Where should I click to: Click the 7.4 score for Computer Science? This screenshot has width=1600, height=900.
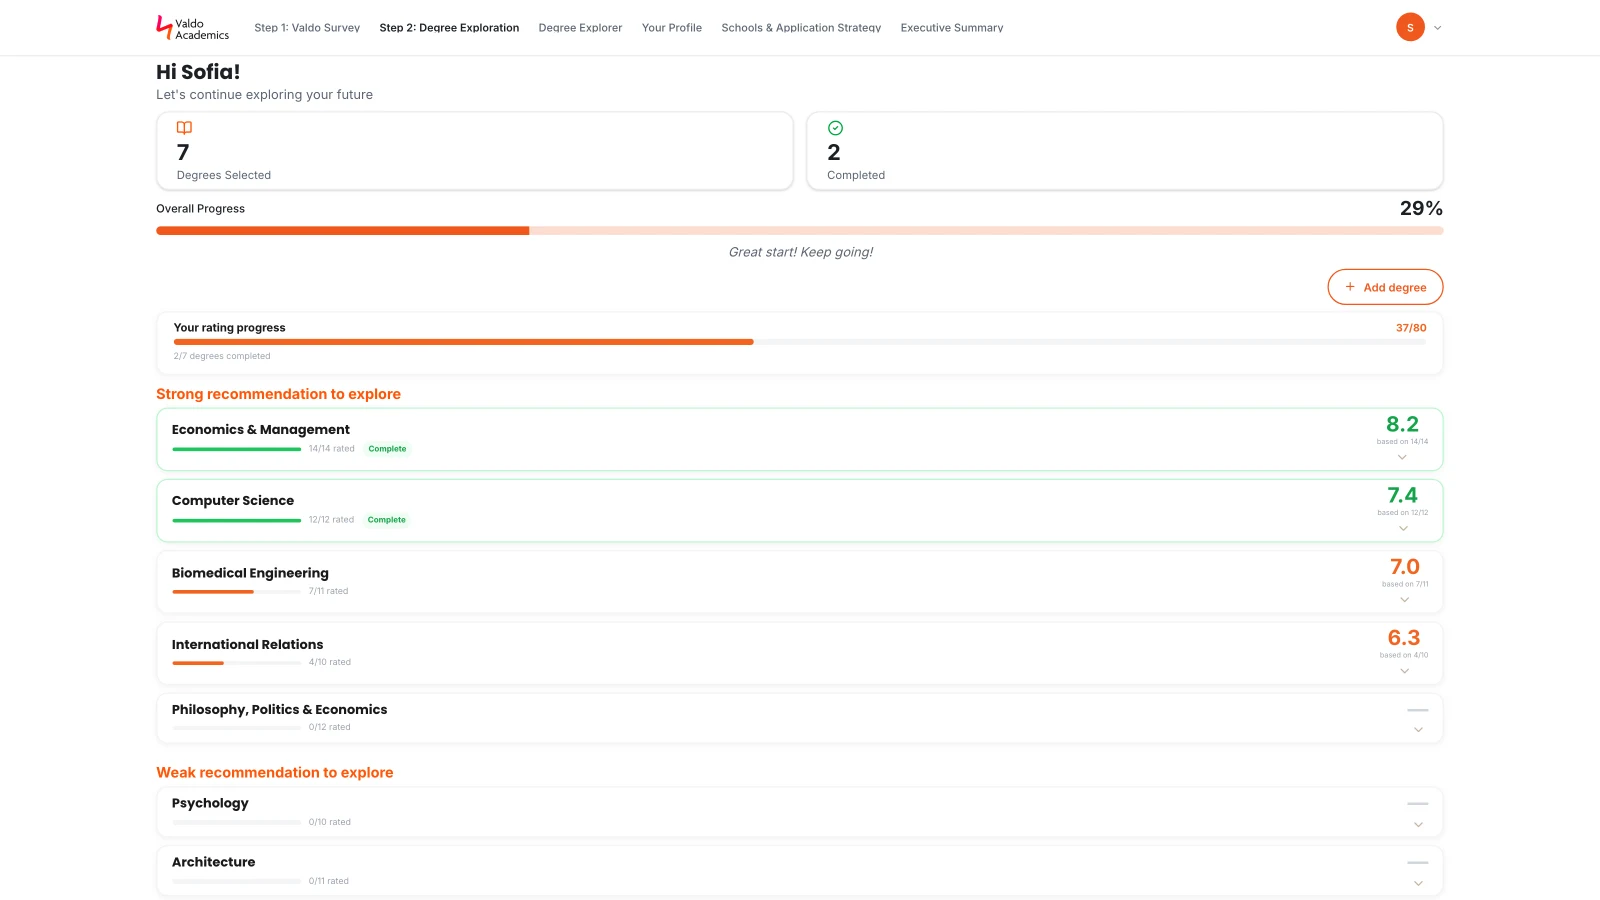(1402, 495)
